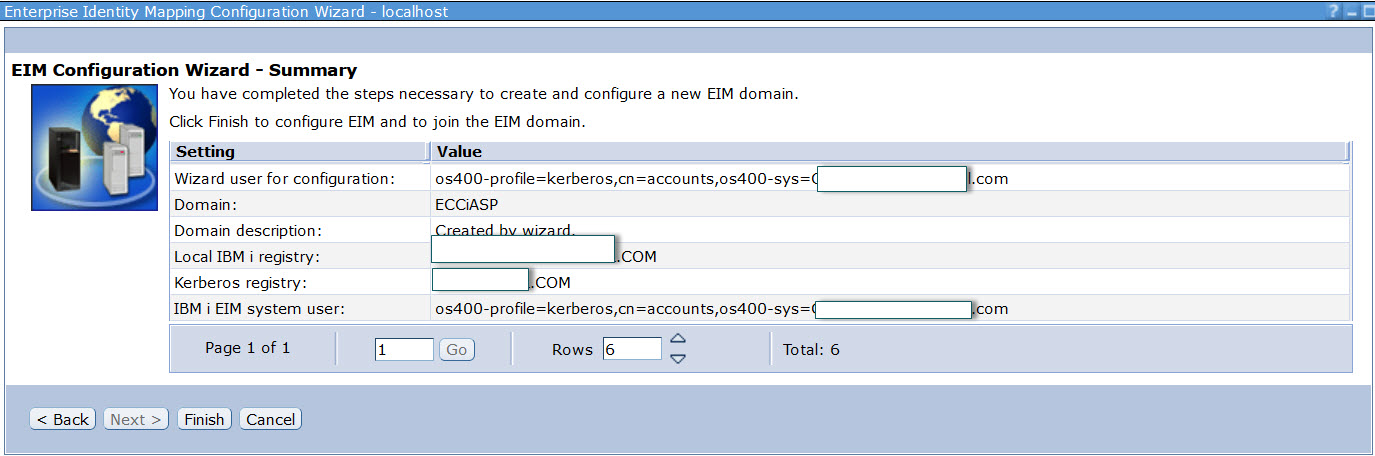Click into the Rows count field
Image resolution: width=1375 pixels, height=456 pixels.
click(631, 349)
